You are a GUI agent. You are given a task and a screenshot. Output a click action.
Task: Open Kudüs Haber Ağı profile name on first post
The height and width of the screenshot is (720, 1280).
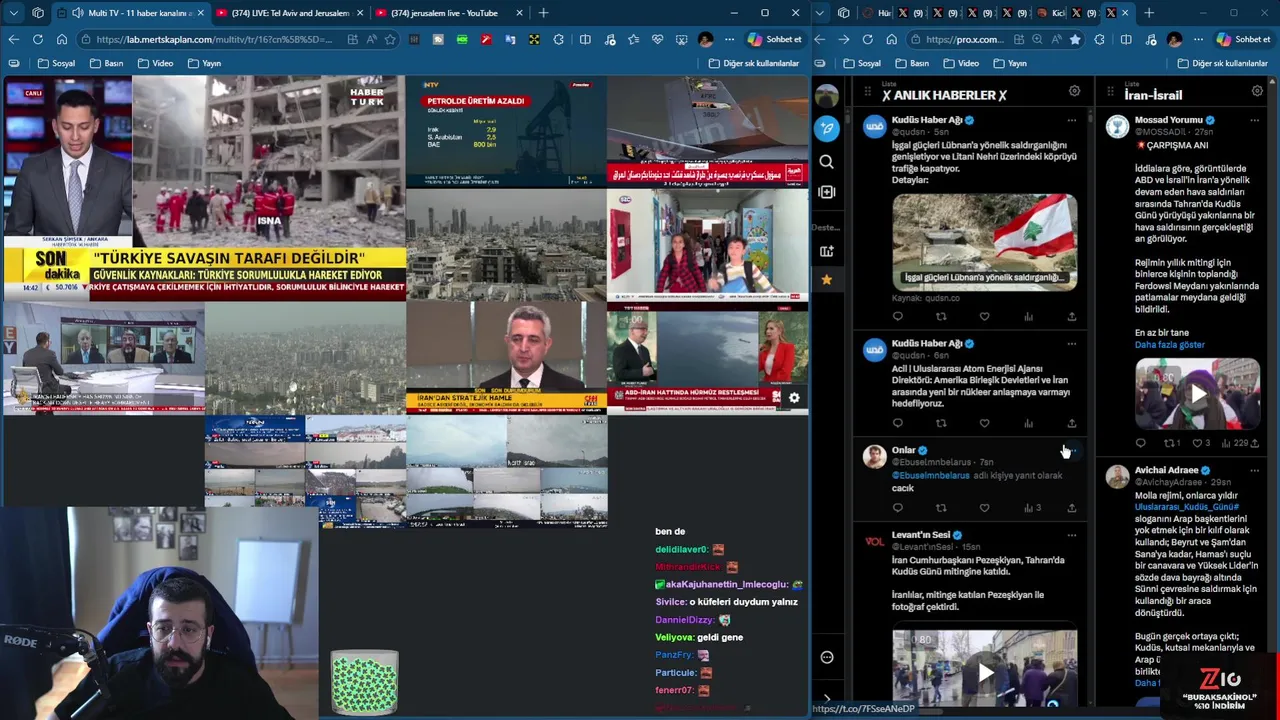[926, 120]
